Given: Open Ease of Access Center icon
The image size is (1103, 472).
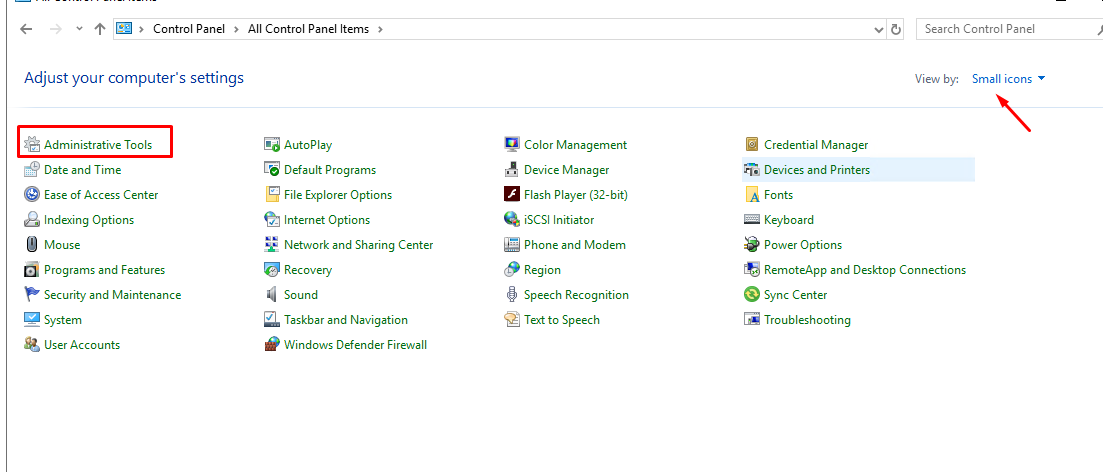Looking at the screenshot, I should [32, 195].
